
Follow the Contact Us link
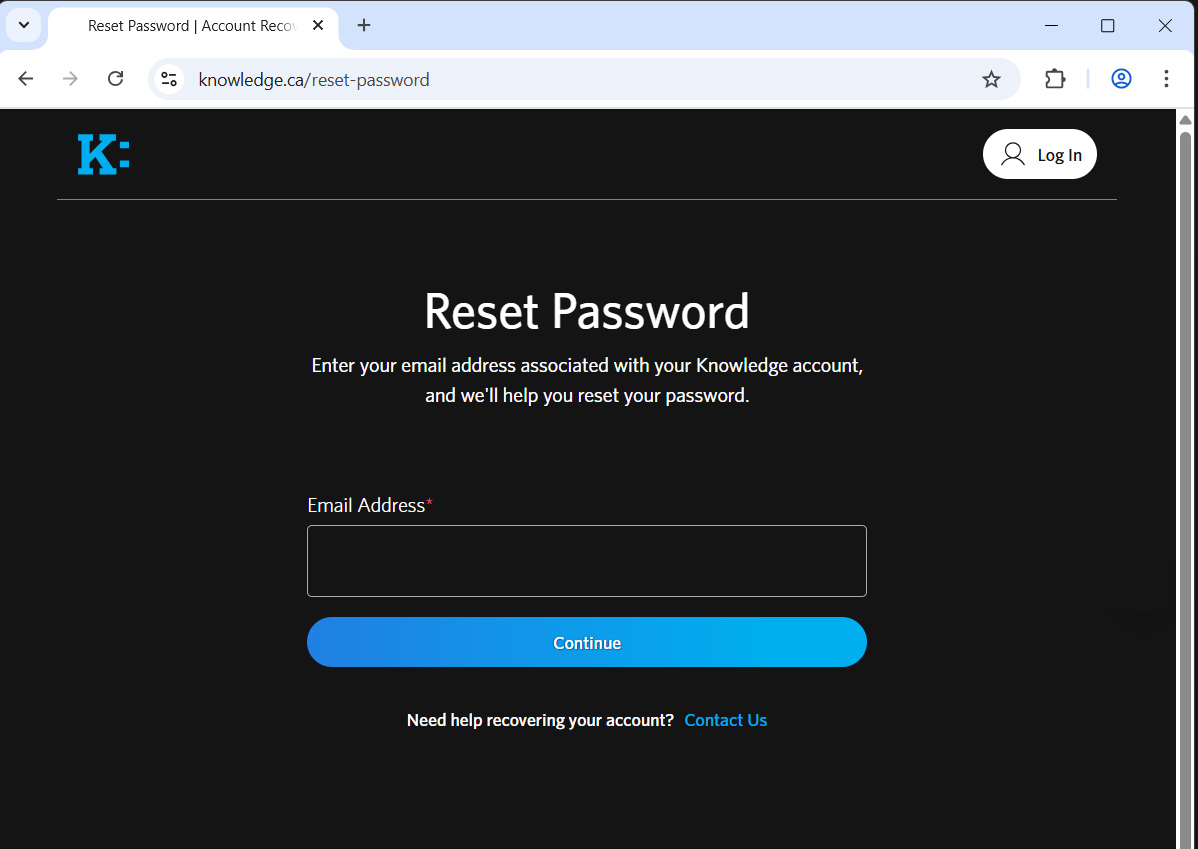click(725, 720)
